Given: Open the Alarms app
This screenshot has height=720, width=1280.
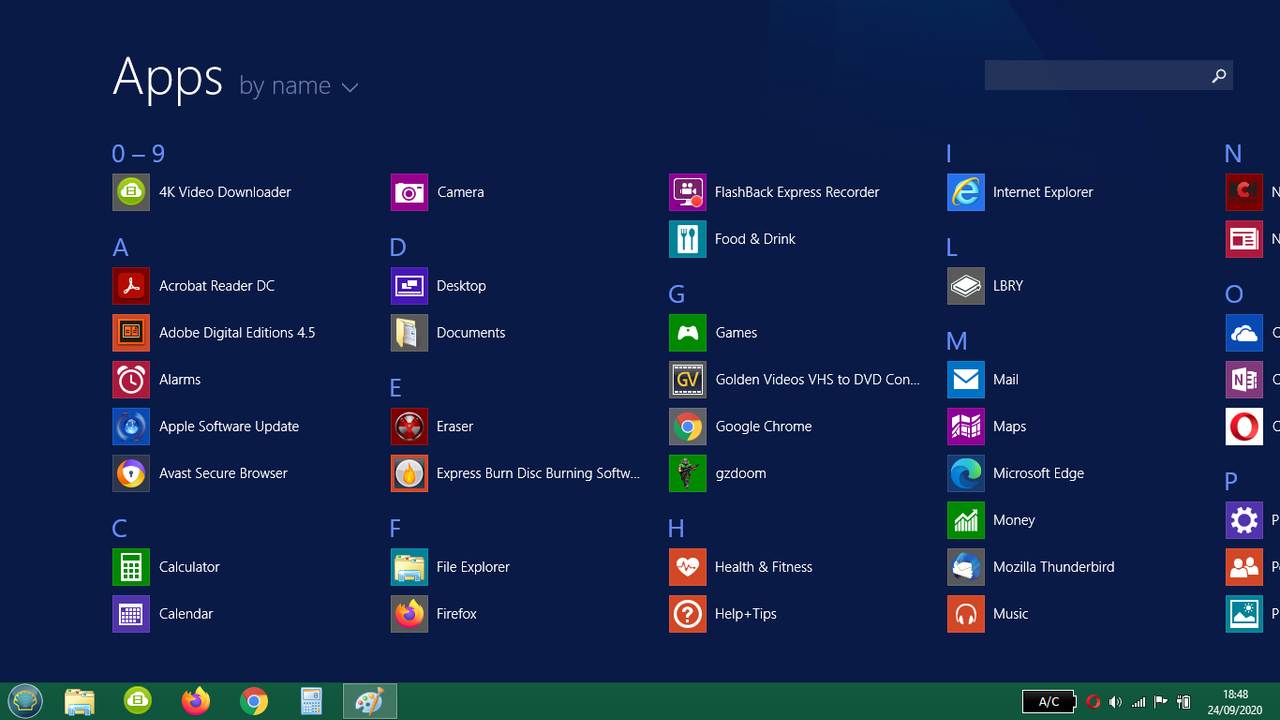Looking at the screenshot, I should coord(157,380).
